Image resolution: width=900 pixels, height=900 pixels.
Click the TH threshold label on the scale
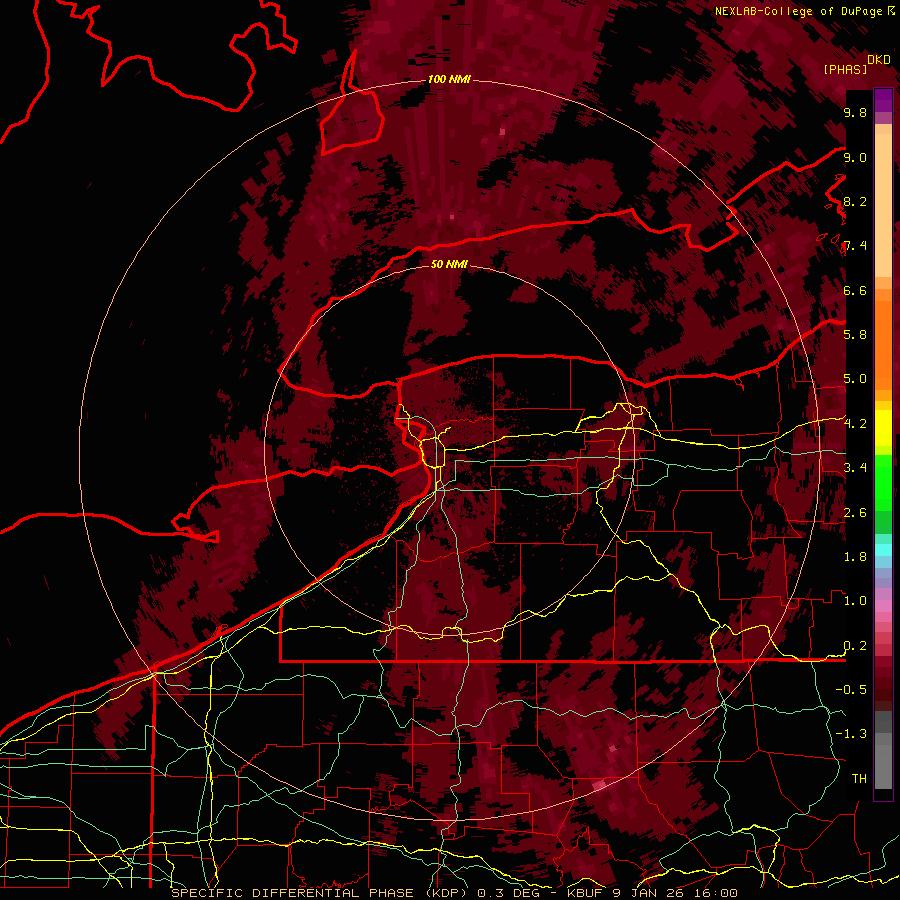tap(859, 779)
